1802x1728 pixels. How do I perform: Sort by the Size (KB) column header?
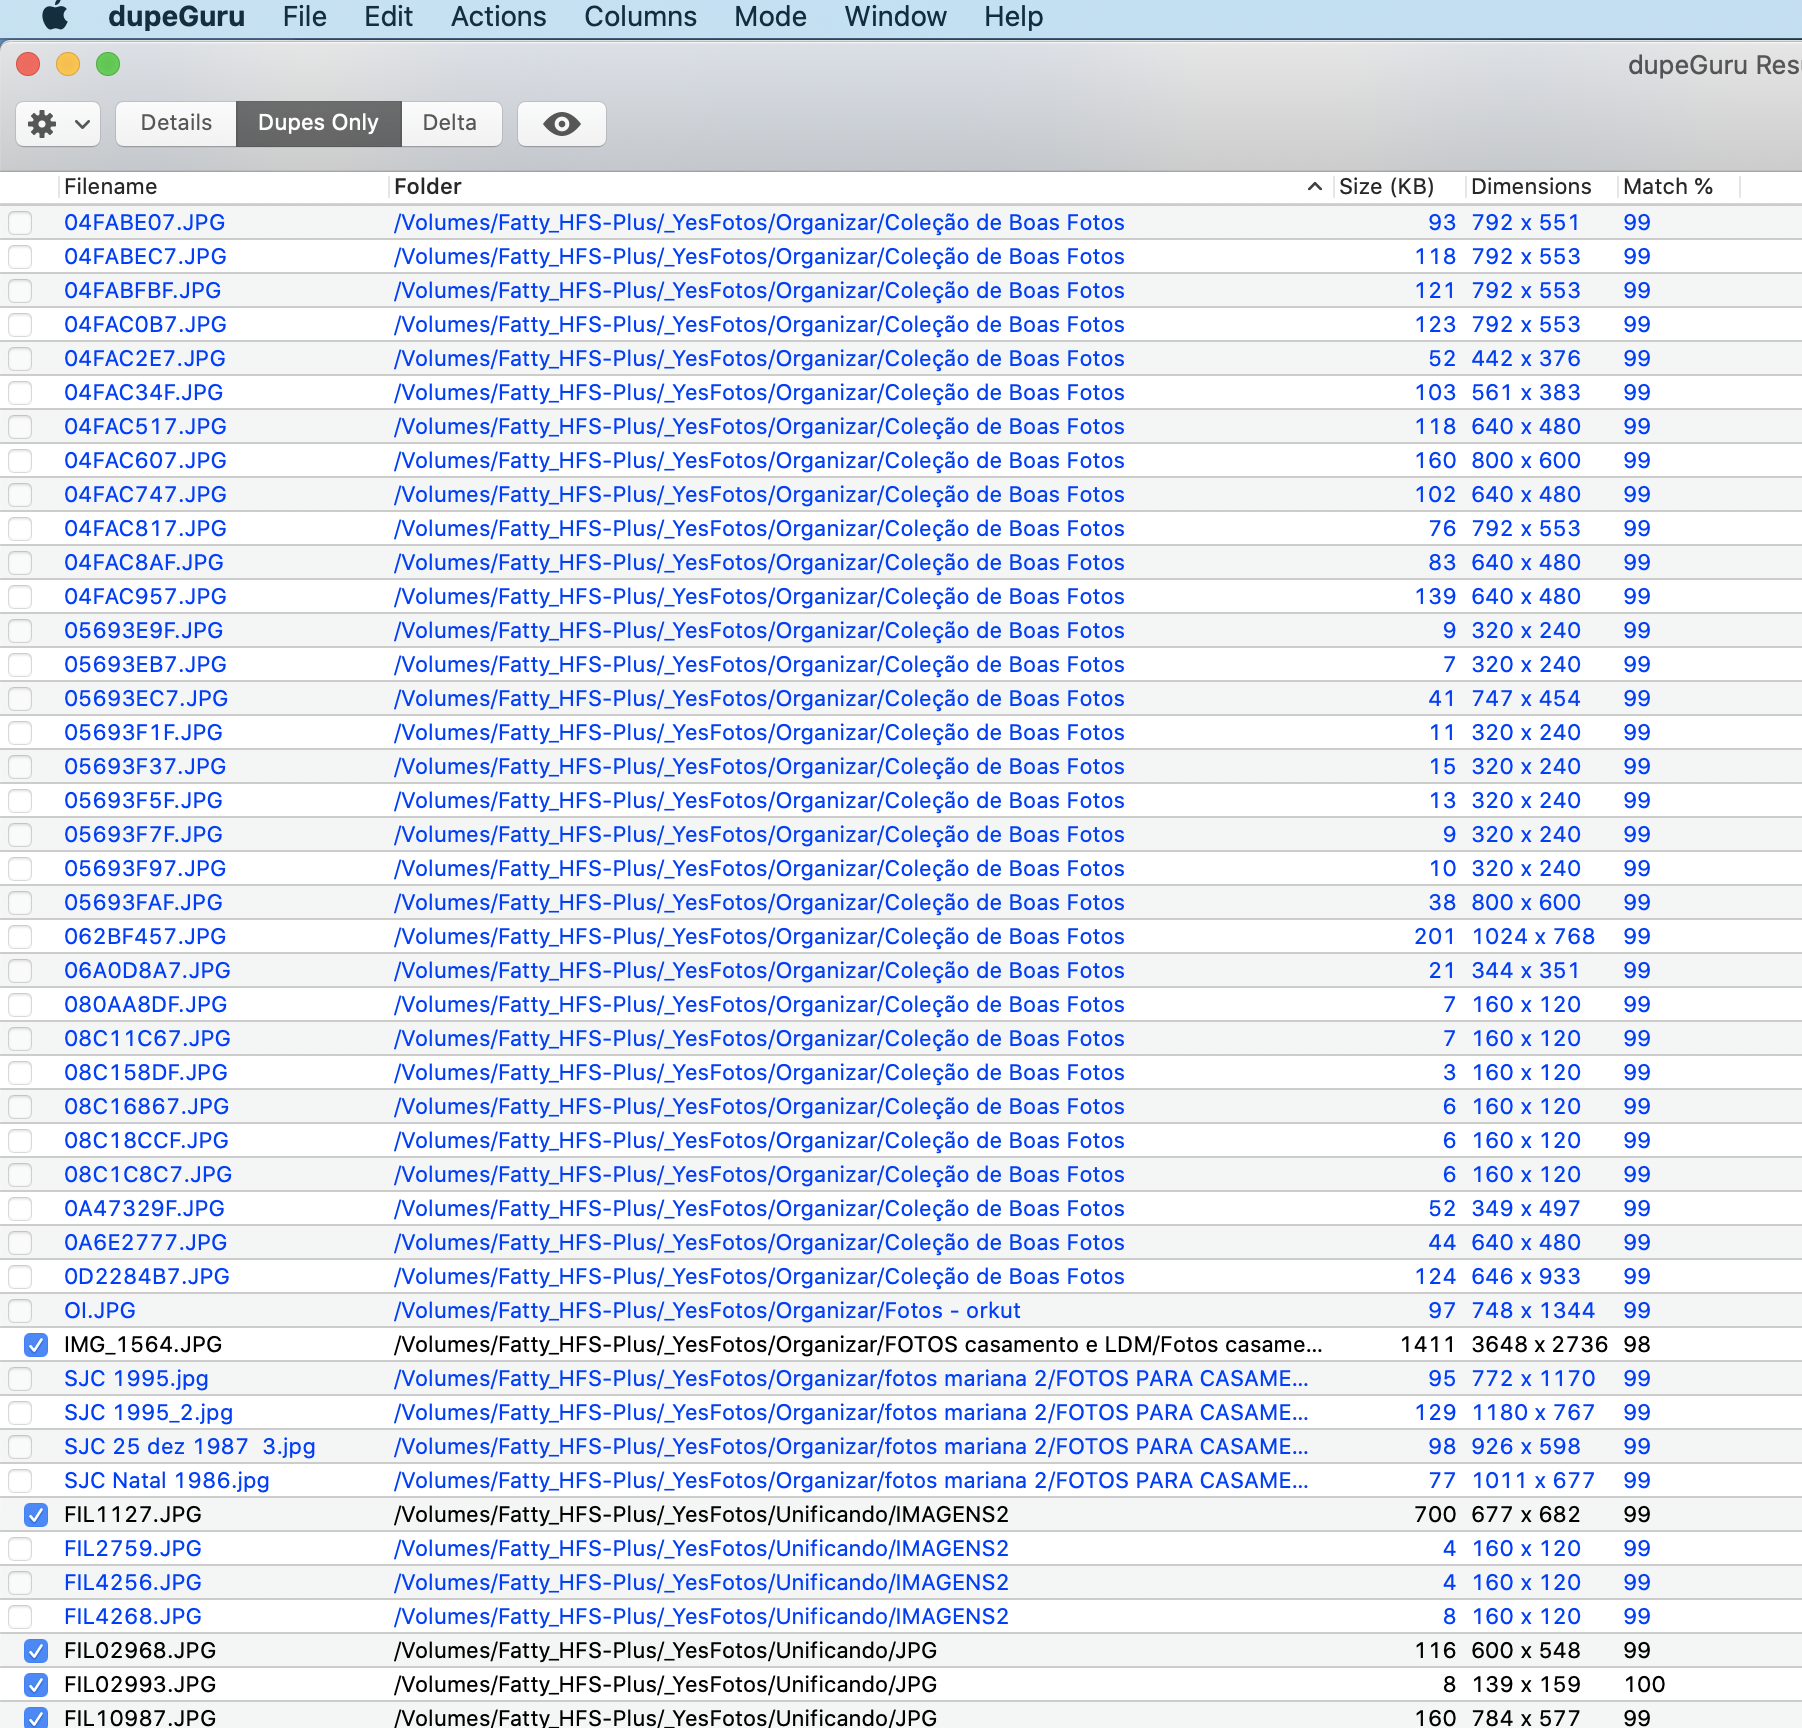1386,187
